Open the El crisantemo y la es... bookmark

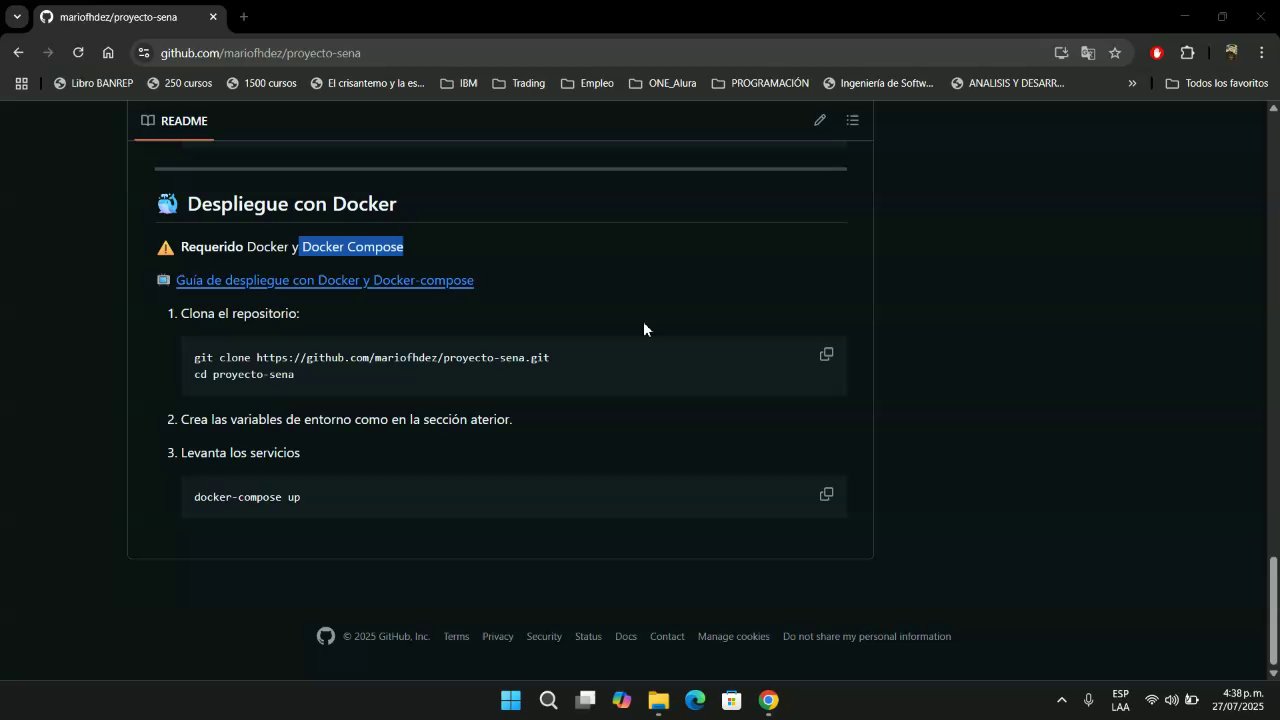coord(367,84)
